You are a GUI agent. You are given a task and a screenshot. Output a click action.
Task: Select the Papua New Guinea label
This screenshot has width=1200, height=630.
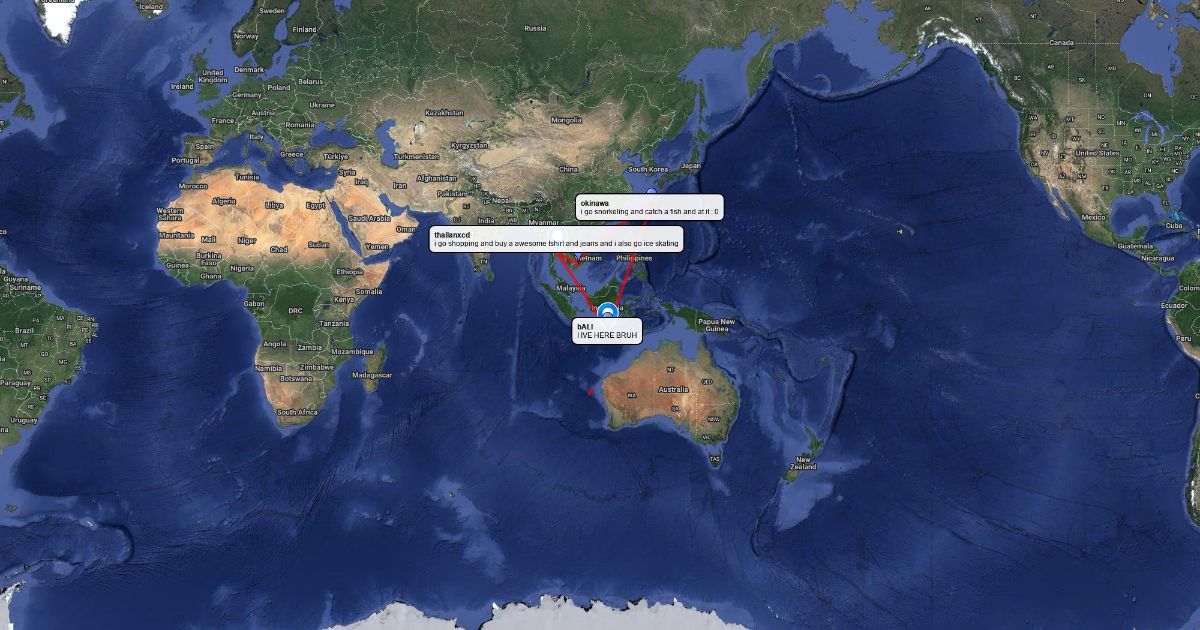coord(716,324)
